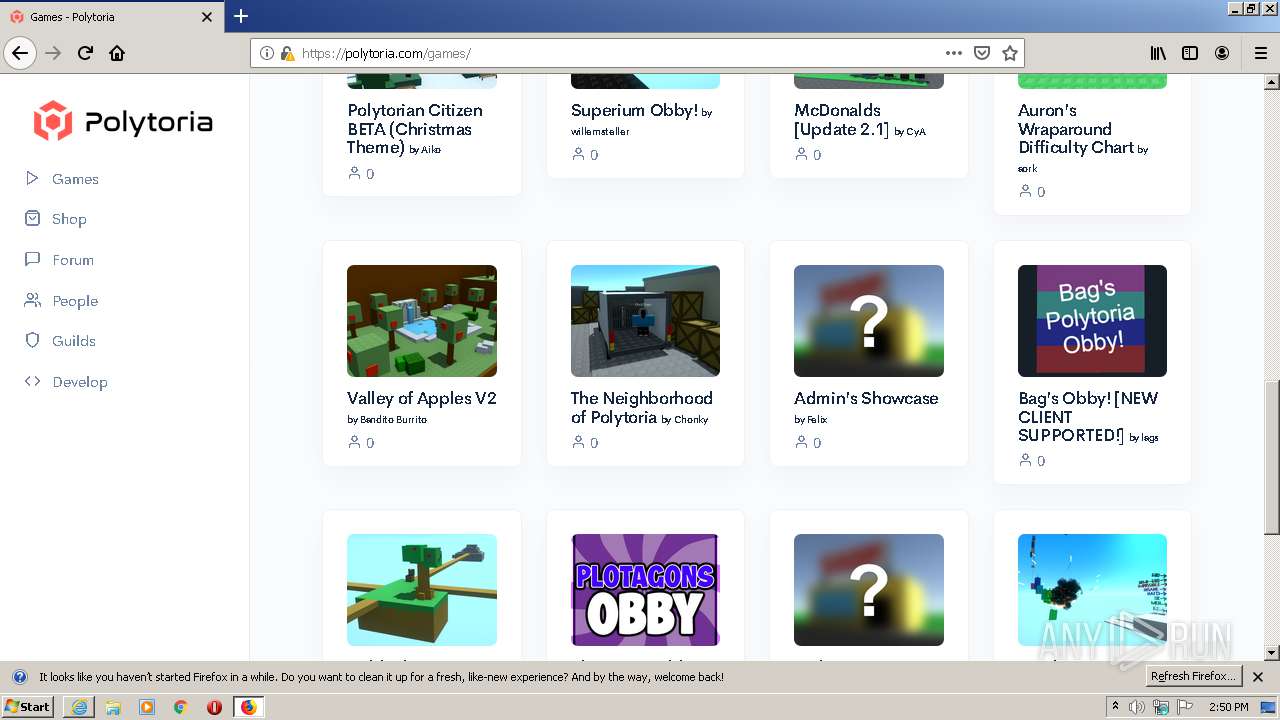The image size is (1280, 720).
Task: Save page to Pocket
Action: 982,53
